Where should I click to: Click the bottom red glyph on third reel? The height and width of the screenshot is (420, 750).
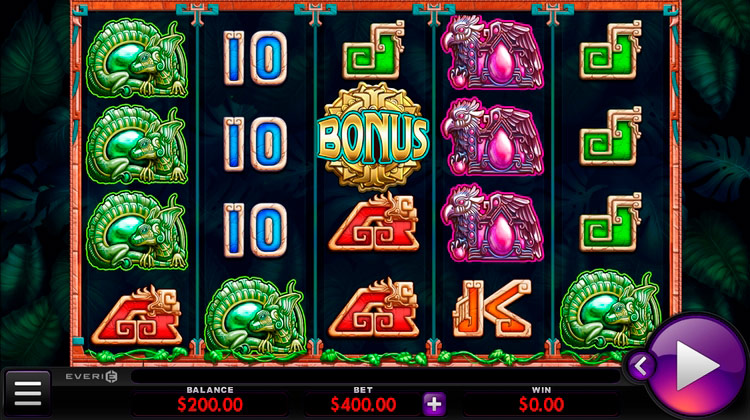(374, 308)
